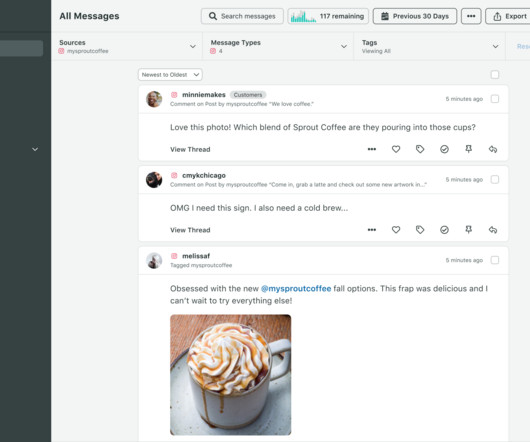530x442 pixels.
Task: Tag the minniemakes message
Action: pos(420,149)
